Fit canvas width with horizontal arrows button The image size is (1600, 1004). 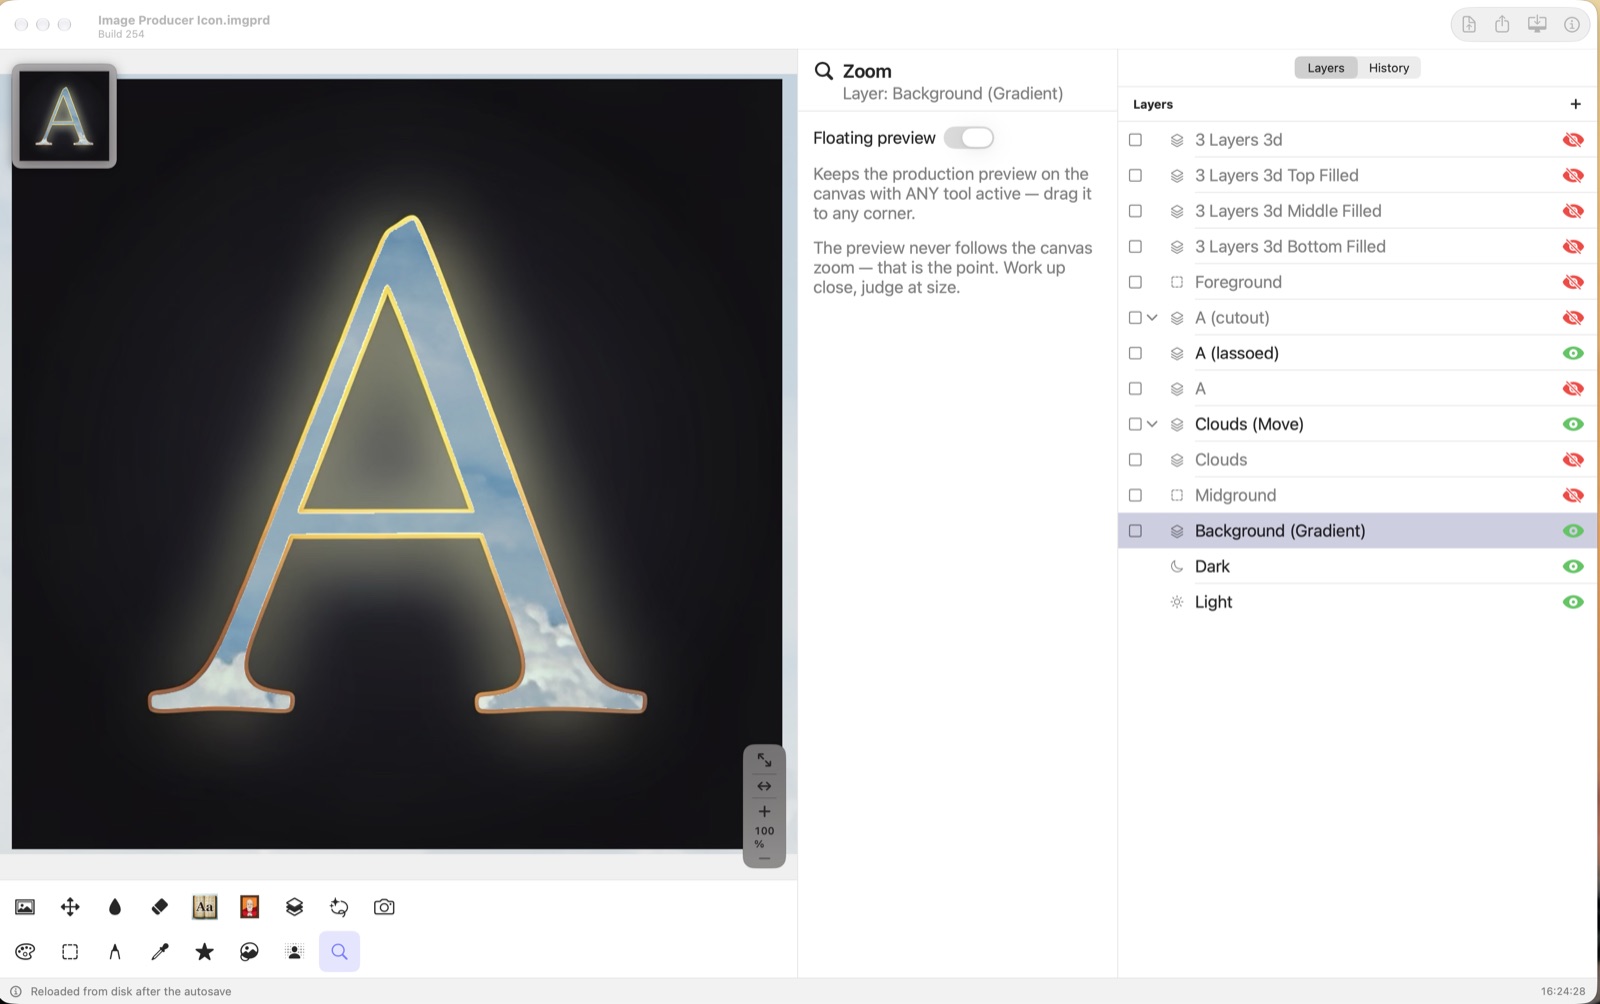point(764,786)
